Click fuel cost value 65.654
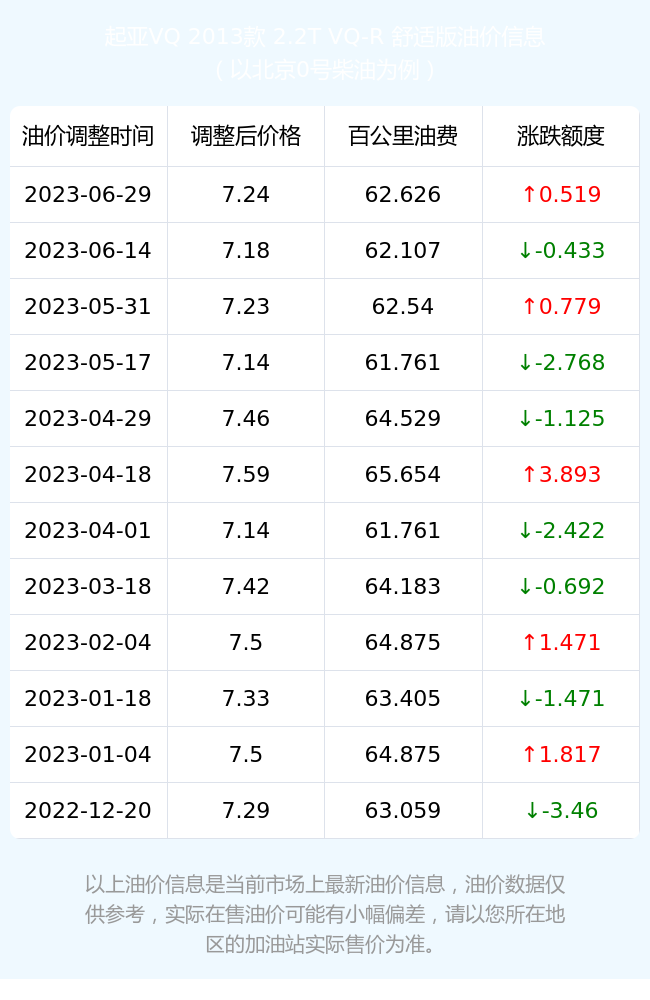650x1000 pixels. (x=403, y=474)
